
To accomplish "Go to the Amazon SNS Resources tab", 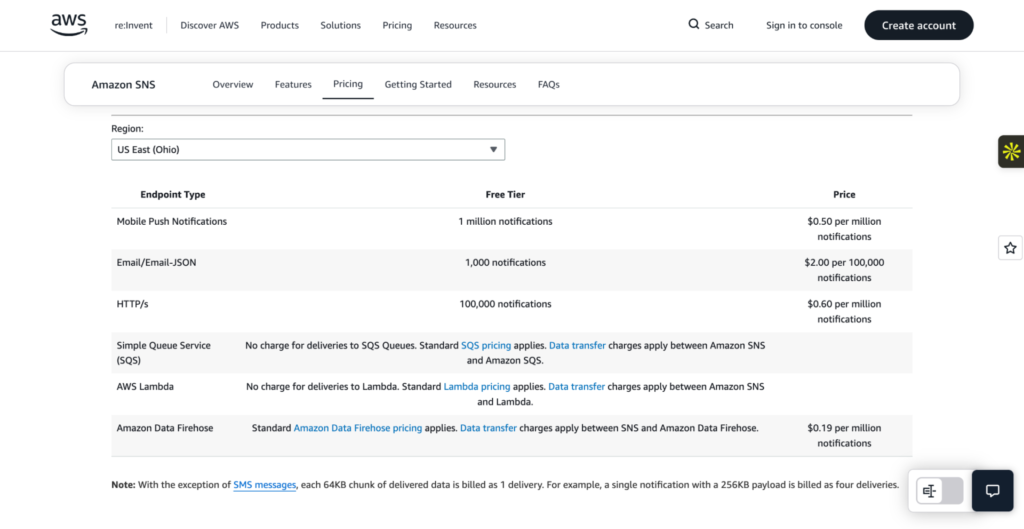I will [494, 84].
